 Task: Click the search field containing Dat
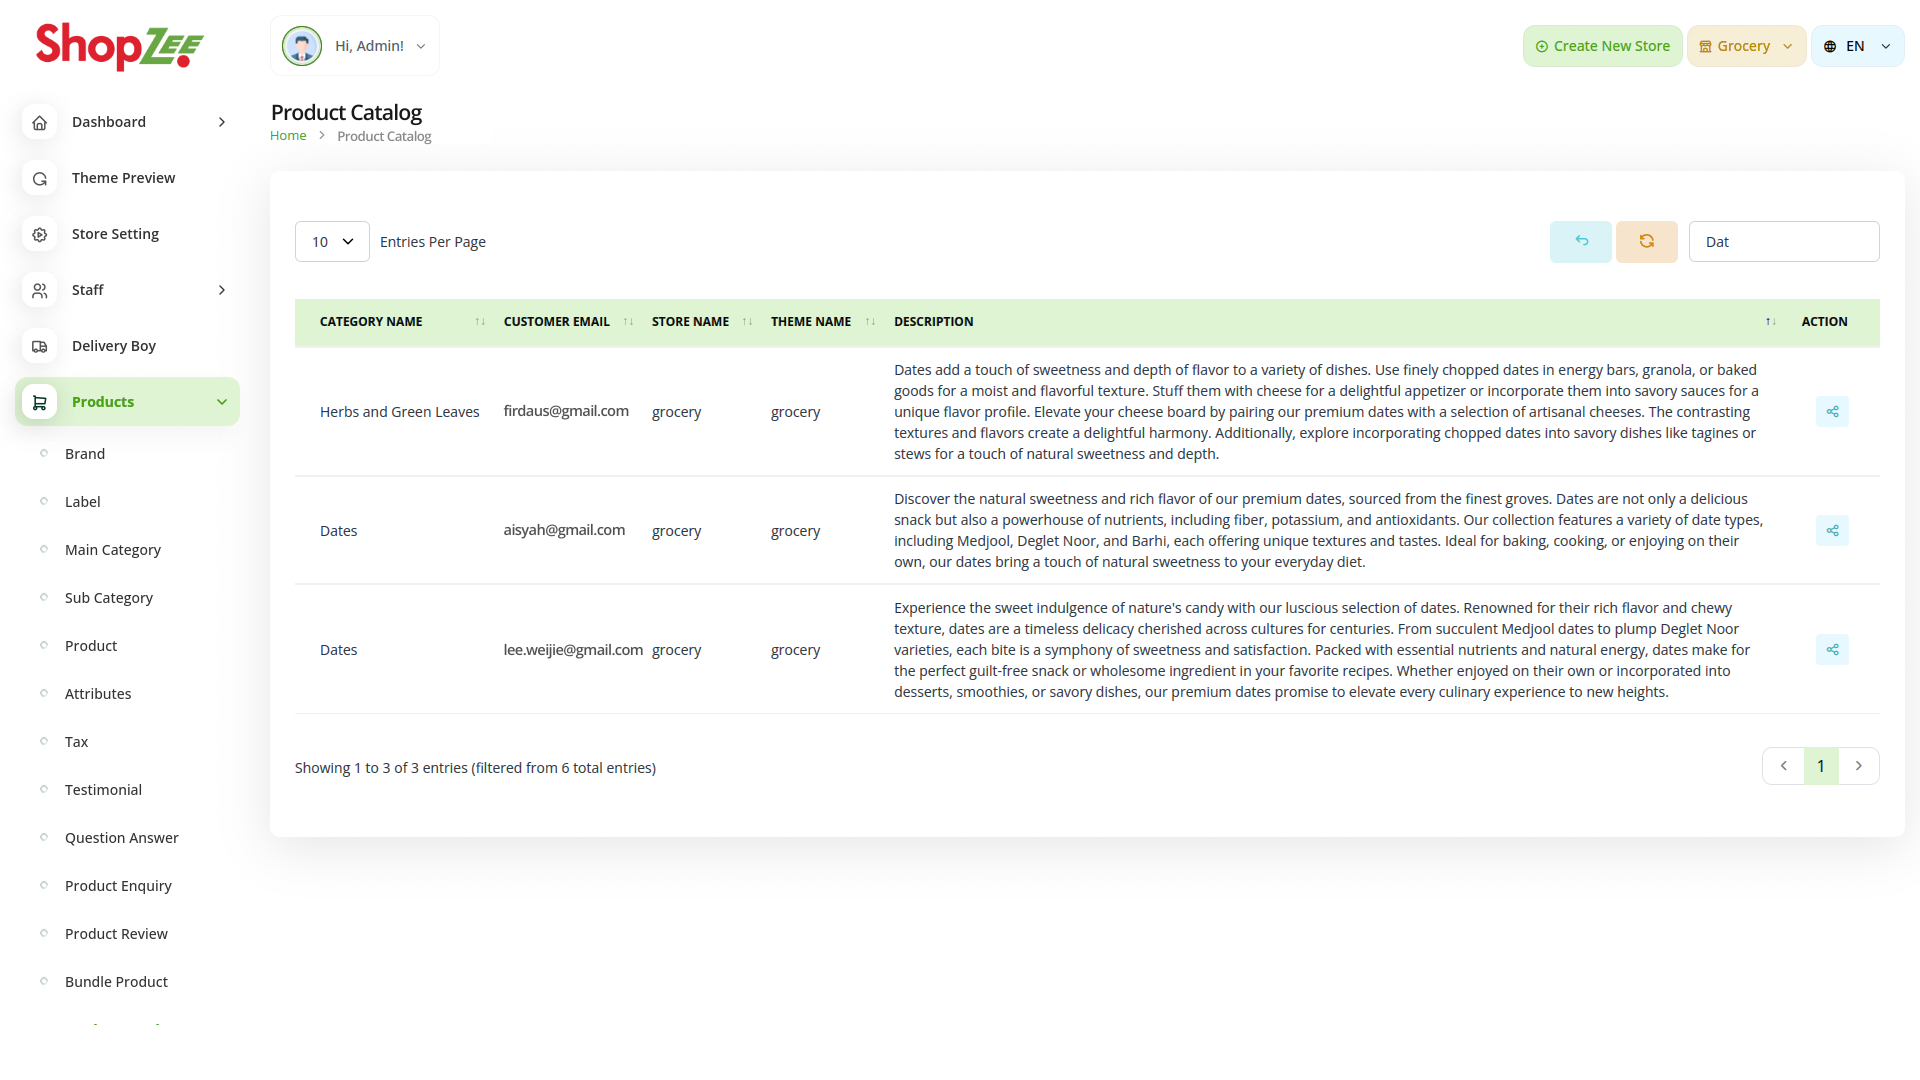tap(1783, 242)
